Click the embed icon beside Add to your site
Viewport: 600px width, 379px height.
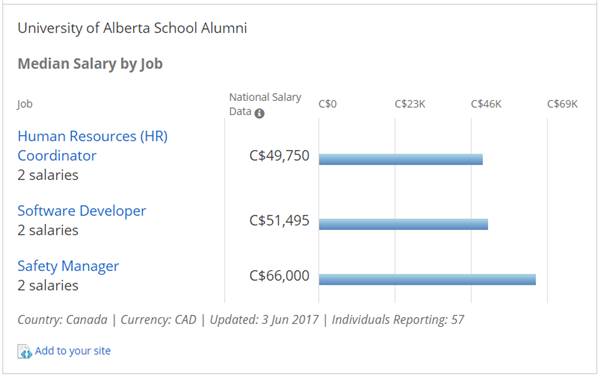[x=24, y=351]
